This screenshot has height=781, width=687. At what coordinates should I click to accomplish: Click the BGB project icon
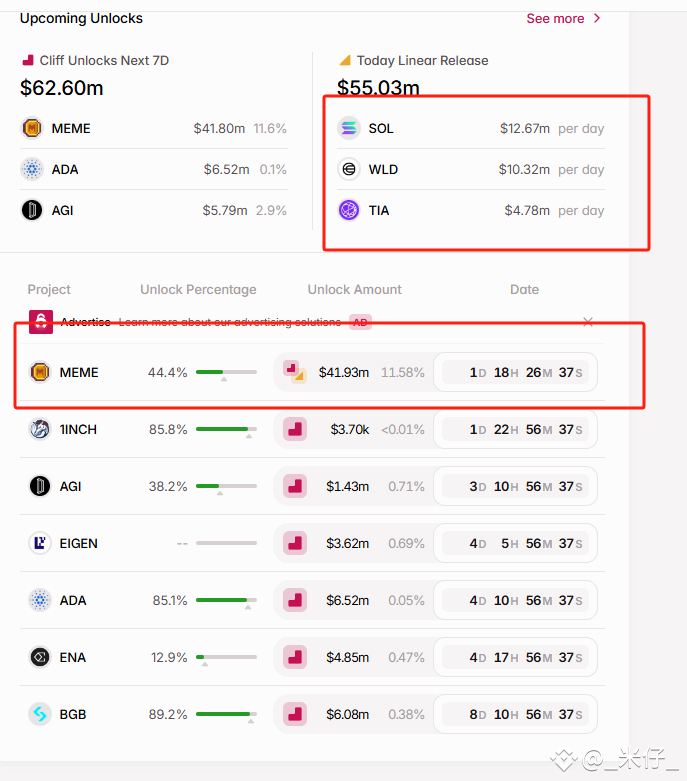click(40, 714)
